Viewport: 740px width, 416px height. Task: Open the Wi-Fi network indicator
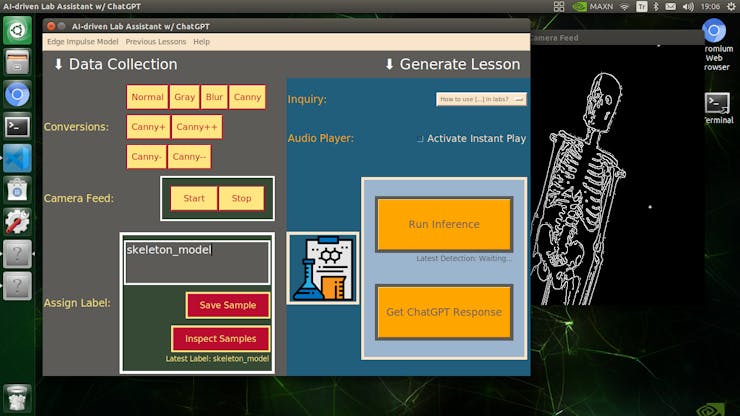pyautogui.click(x=624, y=6)
